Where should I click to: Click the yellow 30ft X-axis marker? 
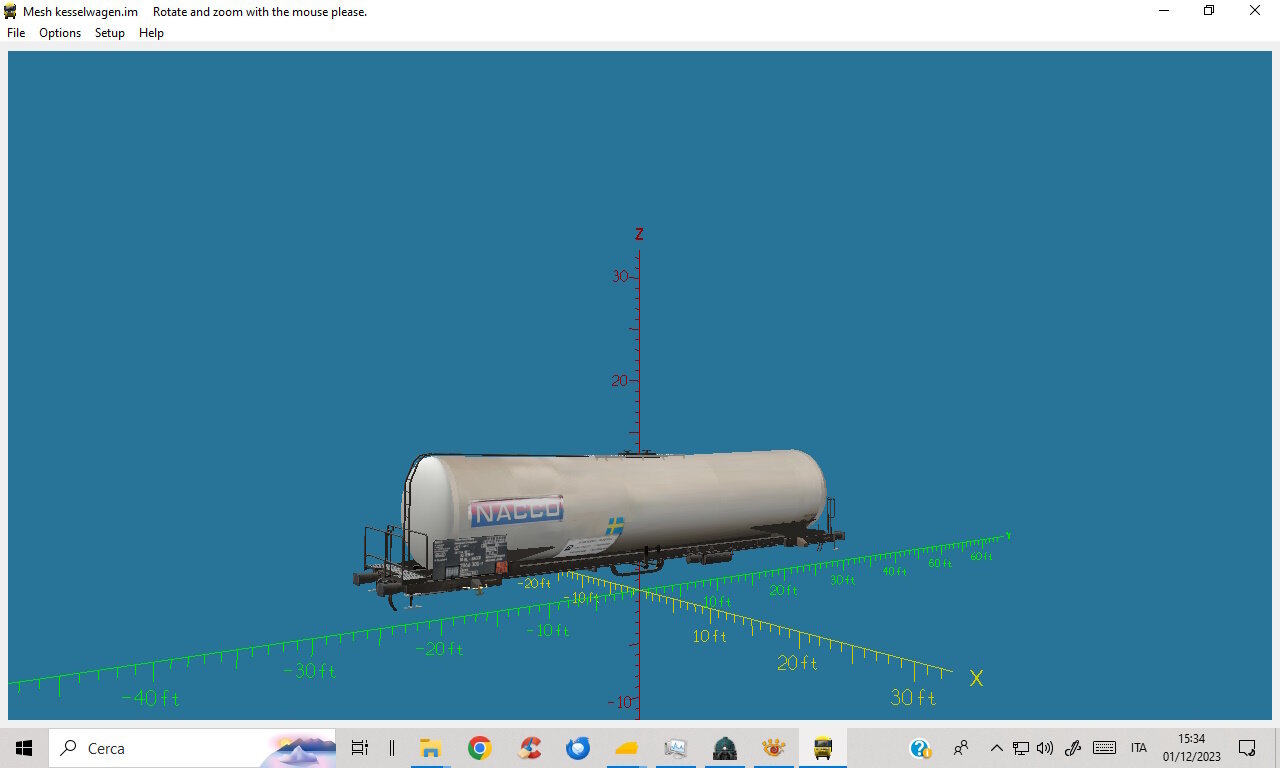913,697
